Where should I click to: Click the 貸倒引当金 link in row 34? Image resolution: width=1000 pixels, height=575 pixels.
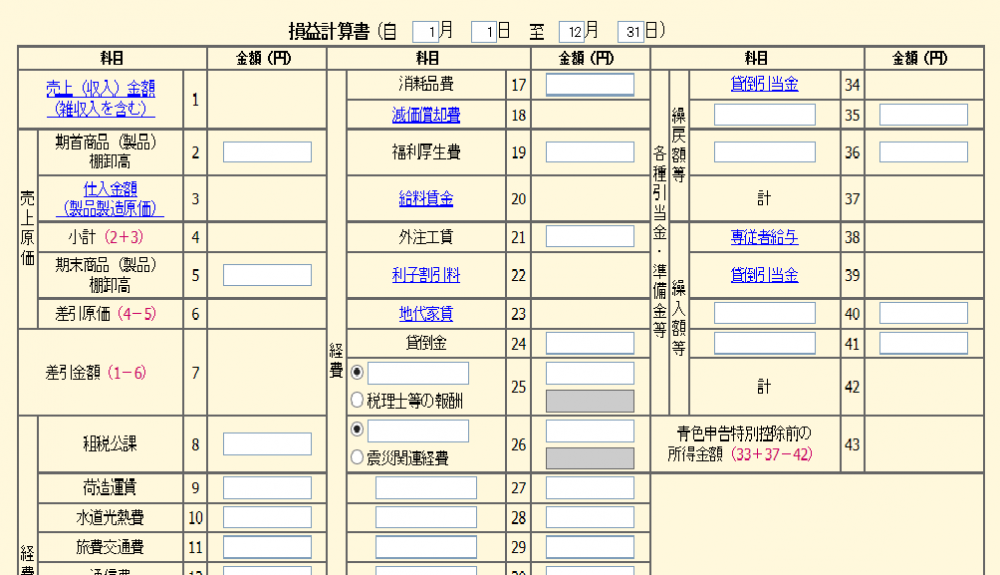[x=764, y=85]
